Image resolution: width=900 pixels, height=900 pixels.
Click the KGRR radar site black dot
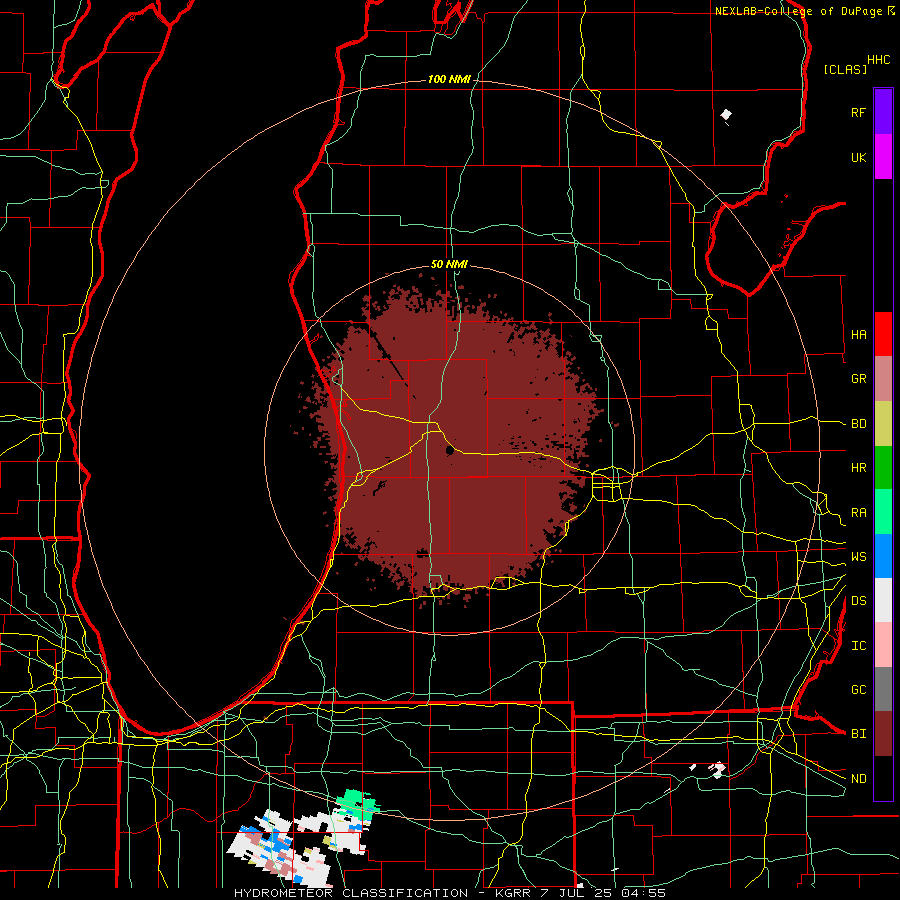click(450, 451)
